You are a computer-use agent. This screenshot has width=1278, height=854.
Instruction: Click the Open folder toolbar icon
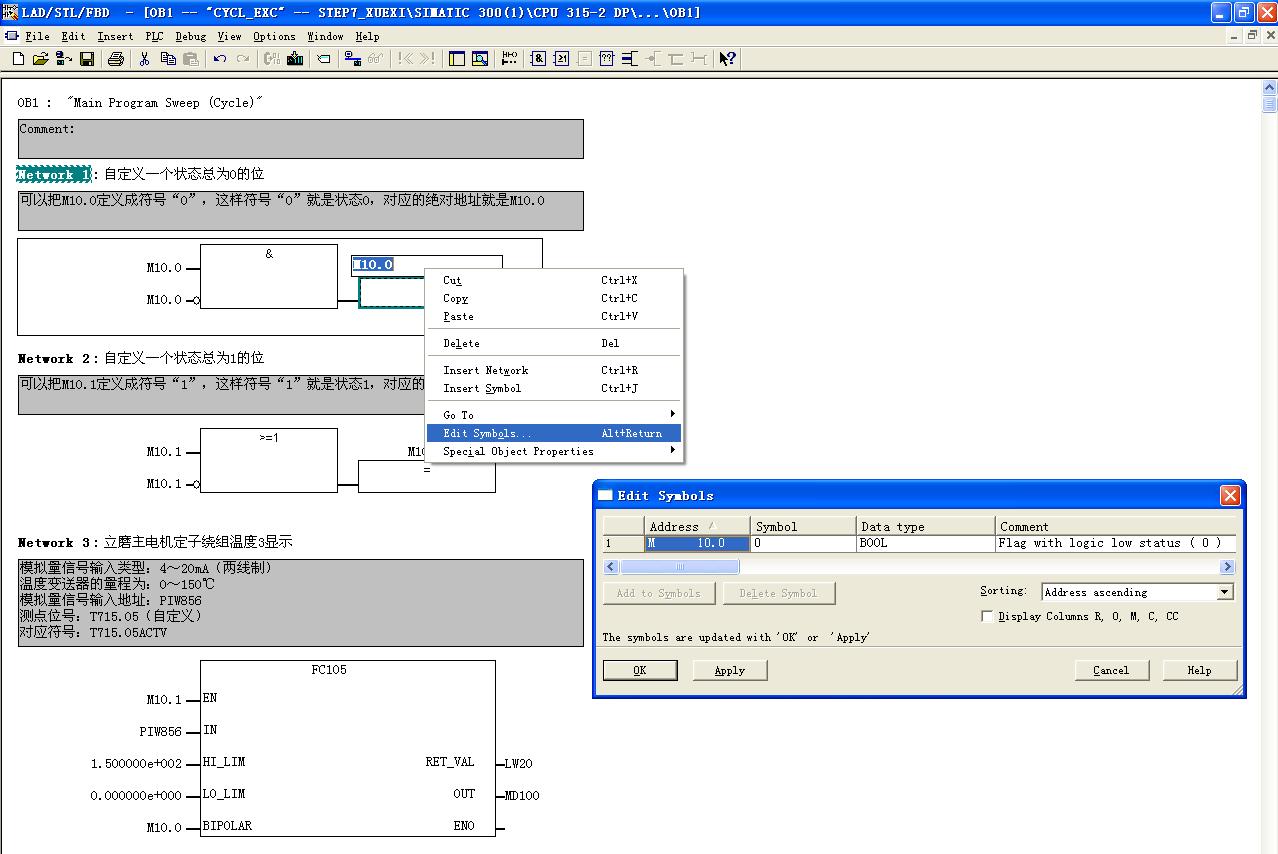[x=40, y=59]
